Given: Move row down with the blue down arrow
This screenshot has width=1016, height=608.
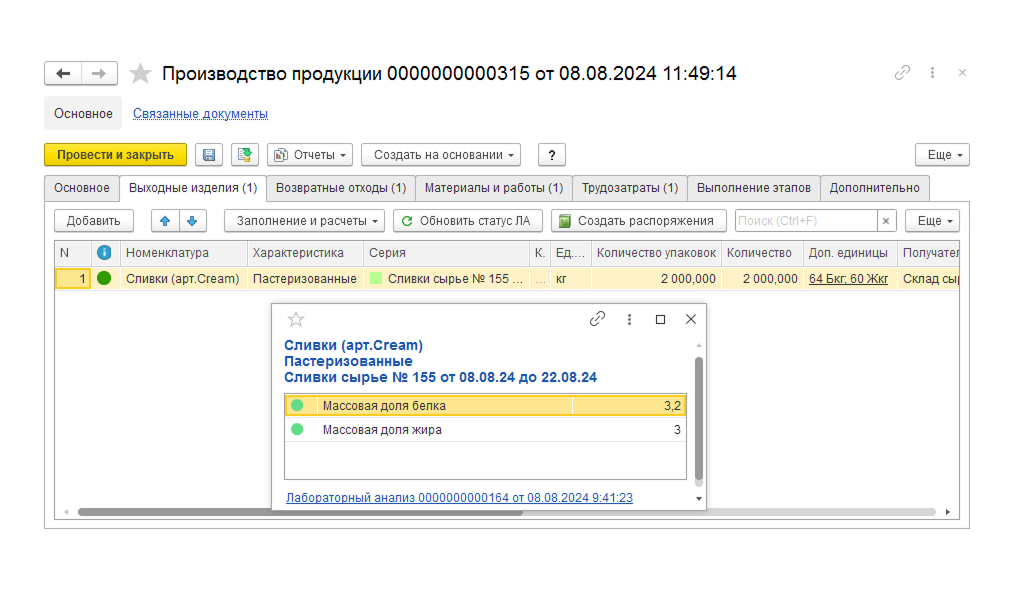Looking at the screenshot, I should pyautogui.click(x=192, y=221).
